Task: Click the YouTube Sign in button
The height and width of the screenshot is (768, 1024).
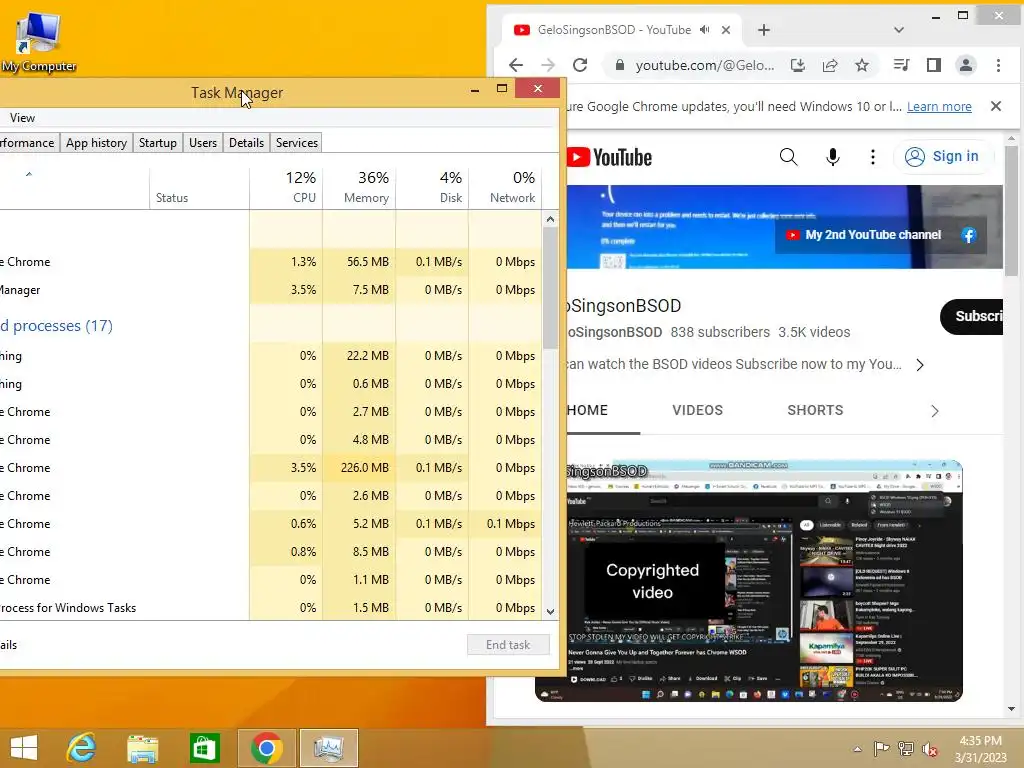Action: point(942,157)
